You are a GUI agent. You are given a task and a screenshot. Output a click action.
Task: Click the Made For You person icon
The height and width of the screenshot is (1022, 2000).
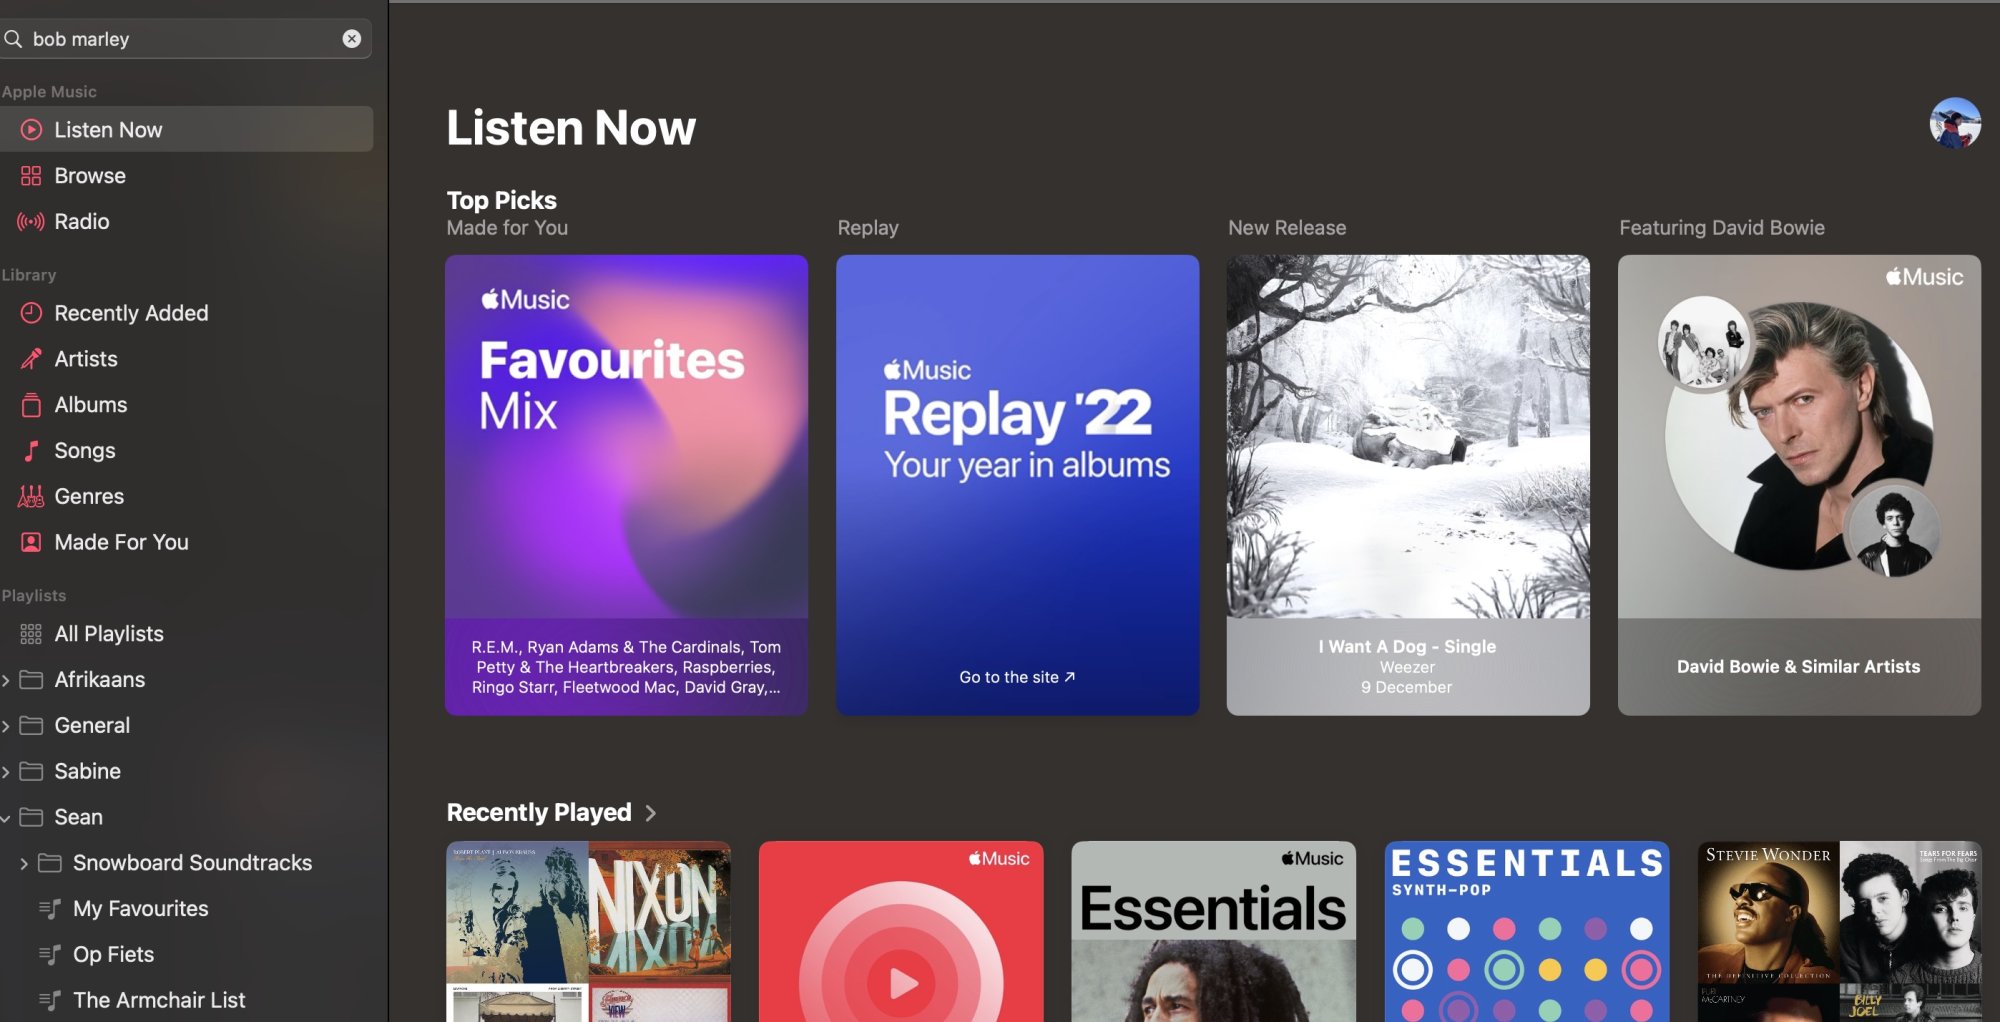click(x=31, y=542)
